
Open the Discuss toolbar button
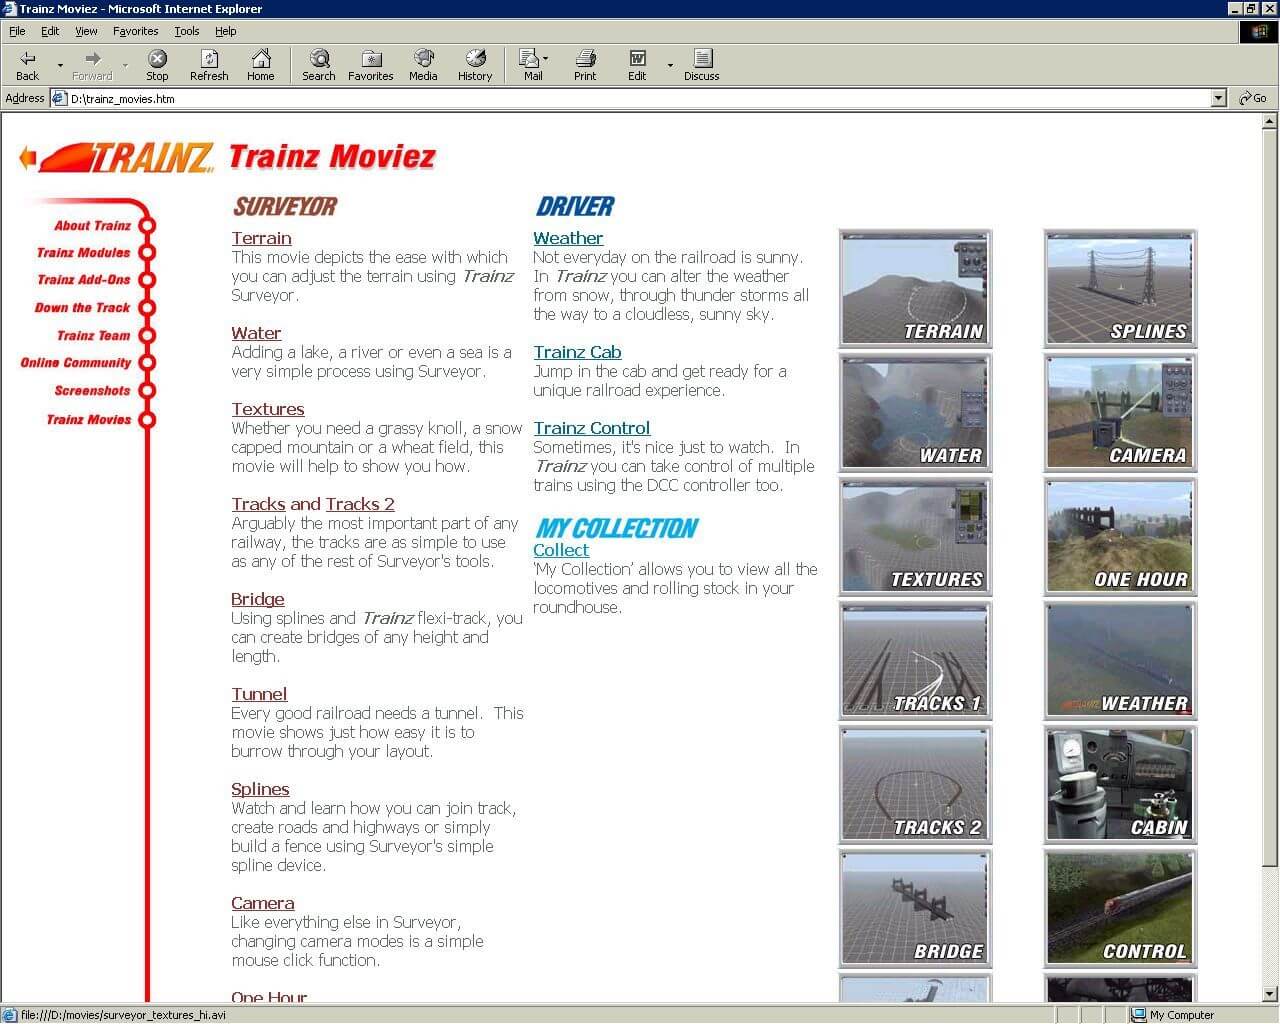[702, 65]
